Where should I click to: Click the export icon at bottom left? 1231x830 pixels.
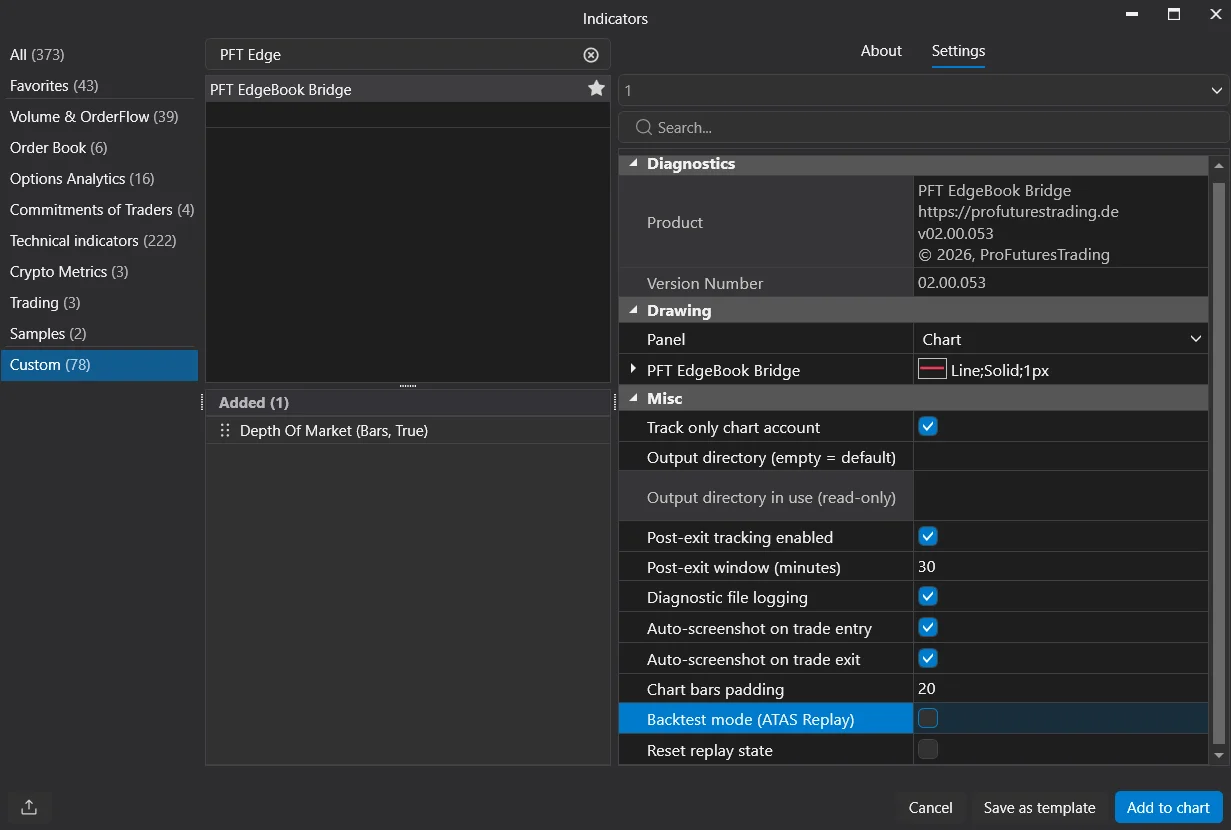(29, 807)
